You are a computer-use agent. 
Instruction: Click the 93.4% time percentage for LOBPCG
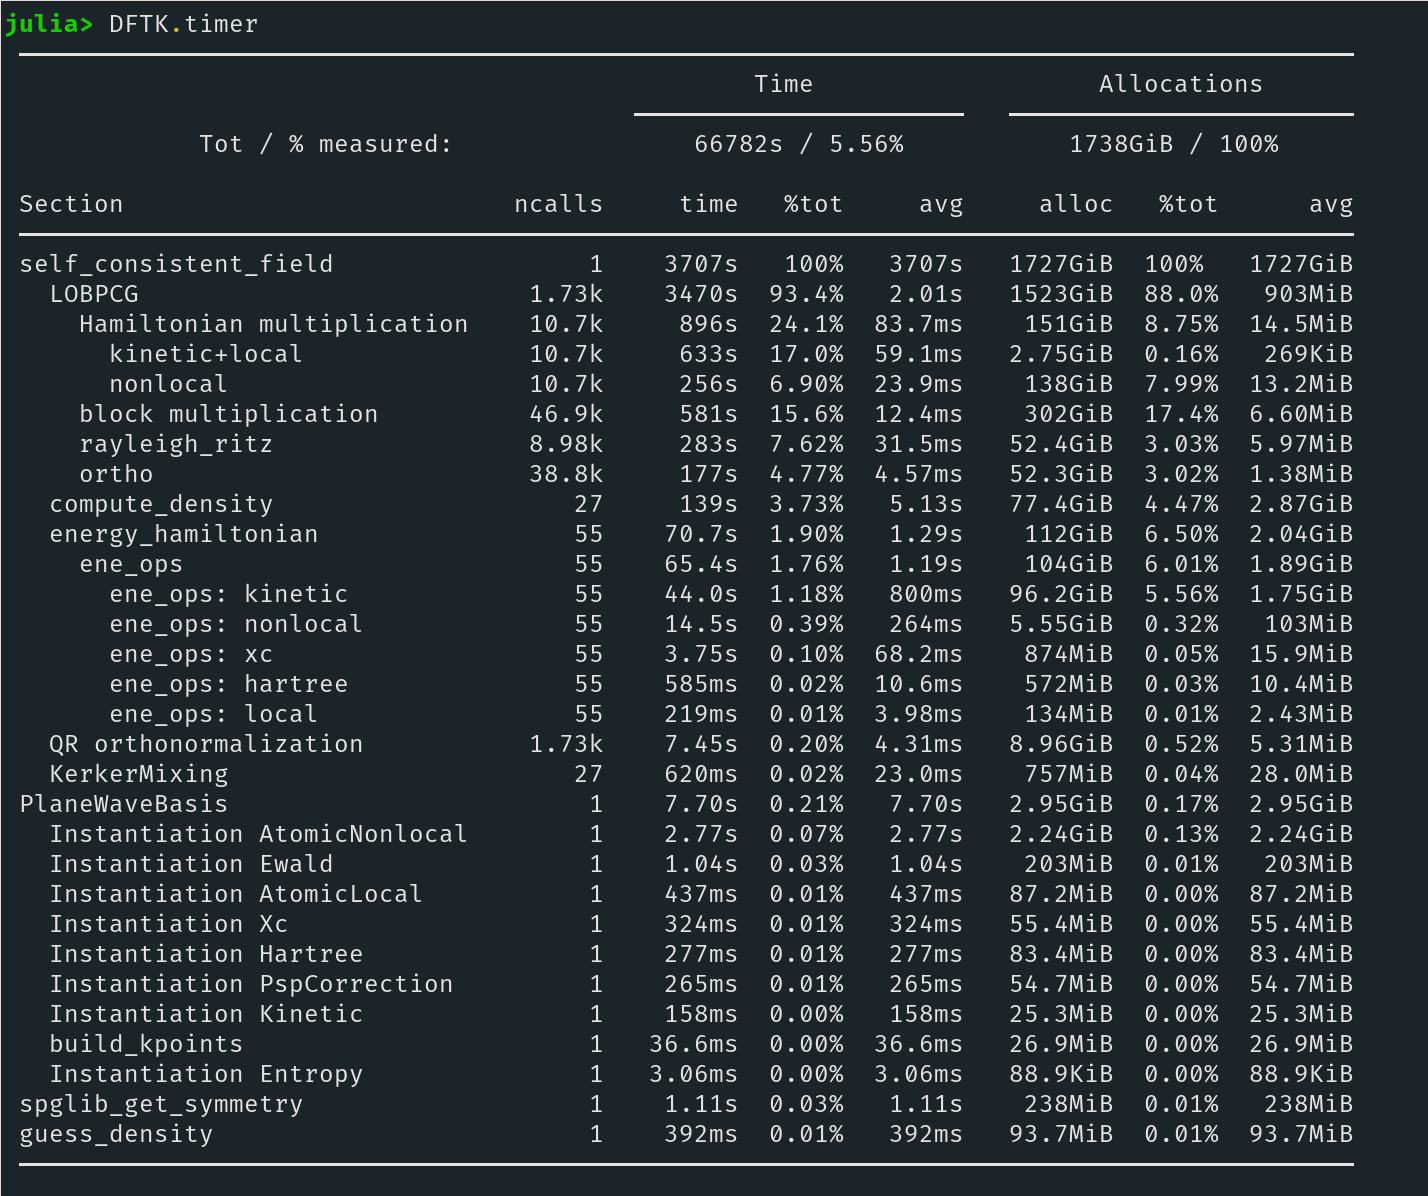(x=806, y=294)
